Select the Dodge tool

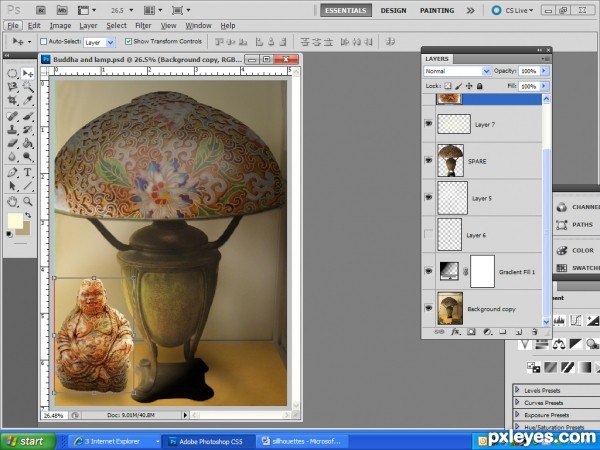coord(28,157)
